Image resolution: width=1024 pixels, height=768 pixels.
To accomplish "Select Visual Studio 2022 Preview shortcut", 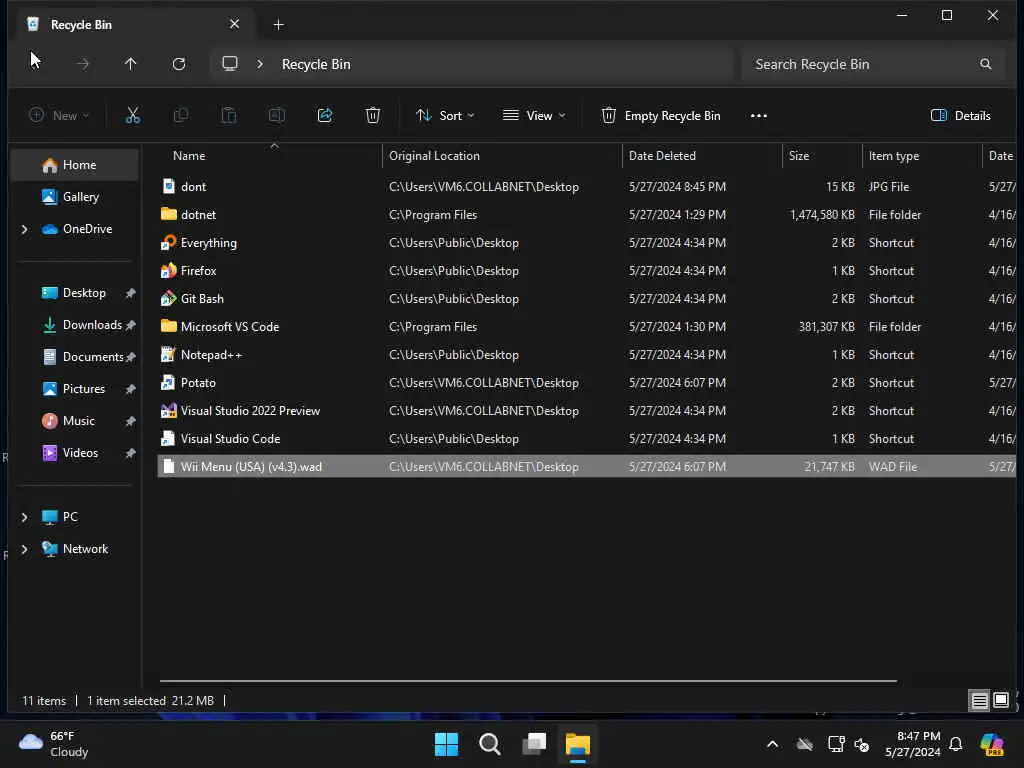I will coord(586,411).
